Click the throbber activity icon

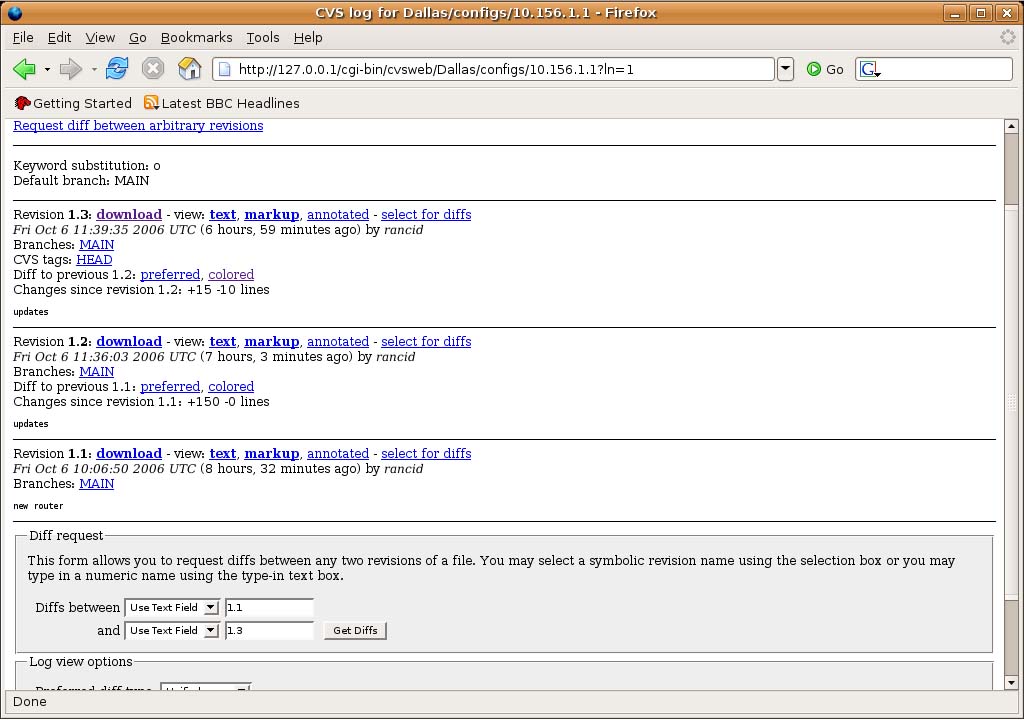(x=1008, y=37)
